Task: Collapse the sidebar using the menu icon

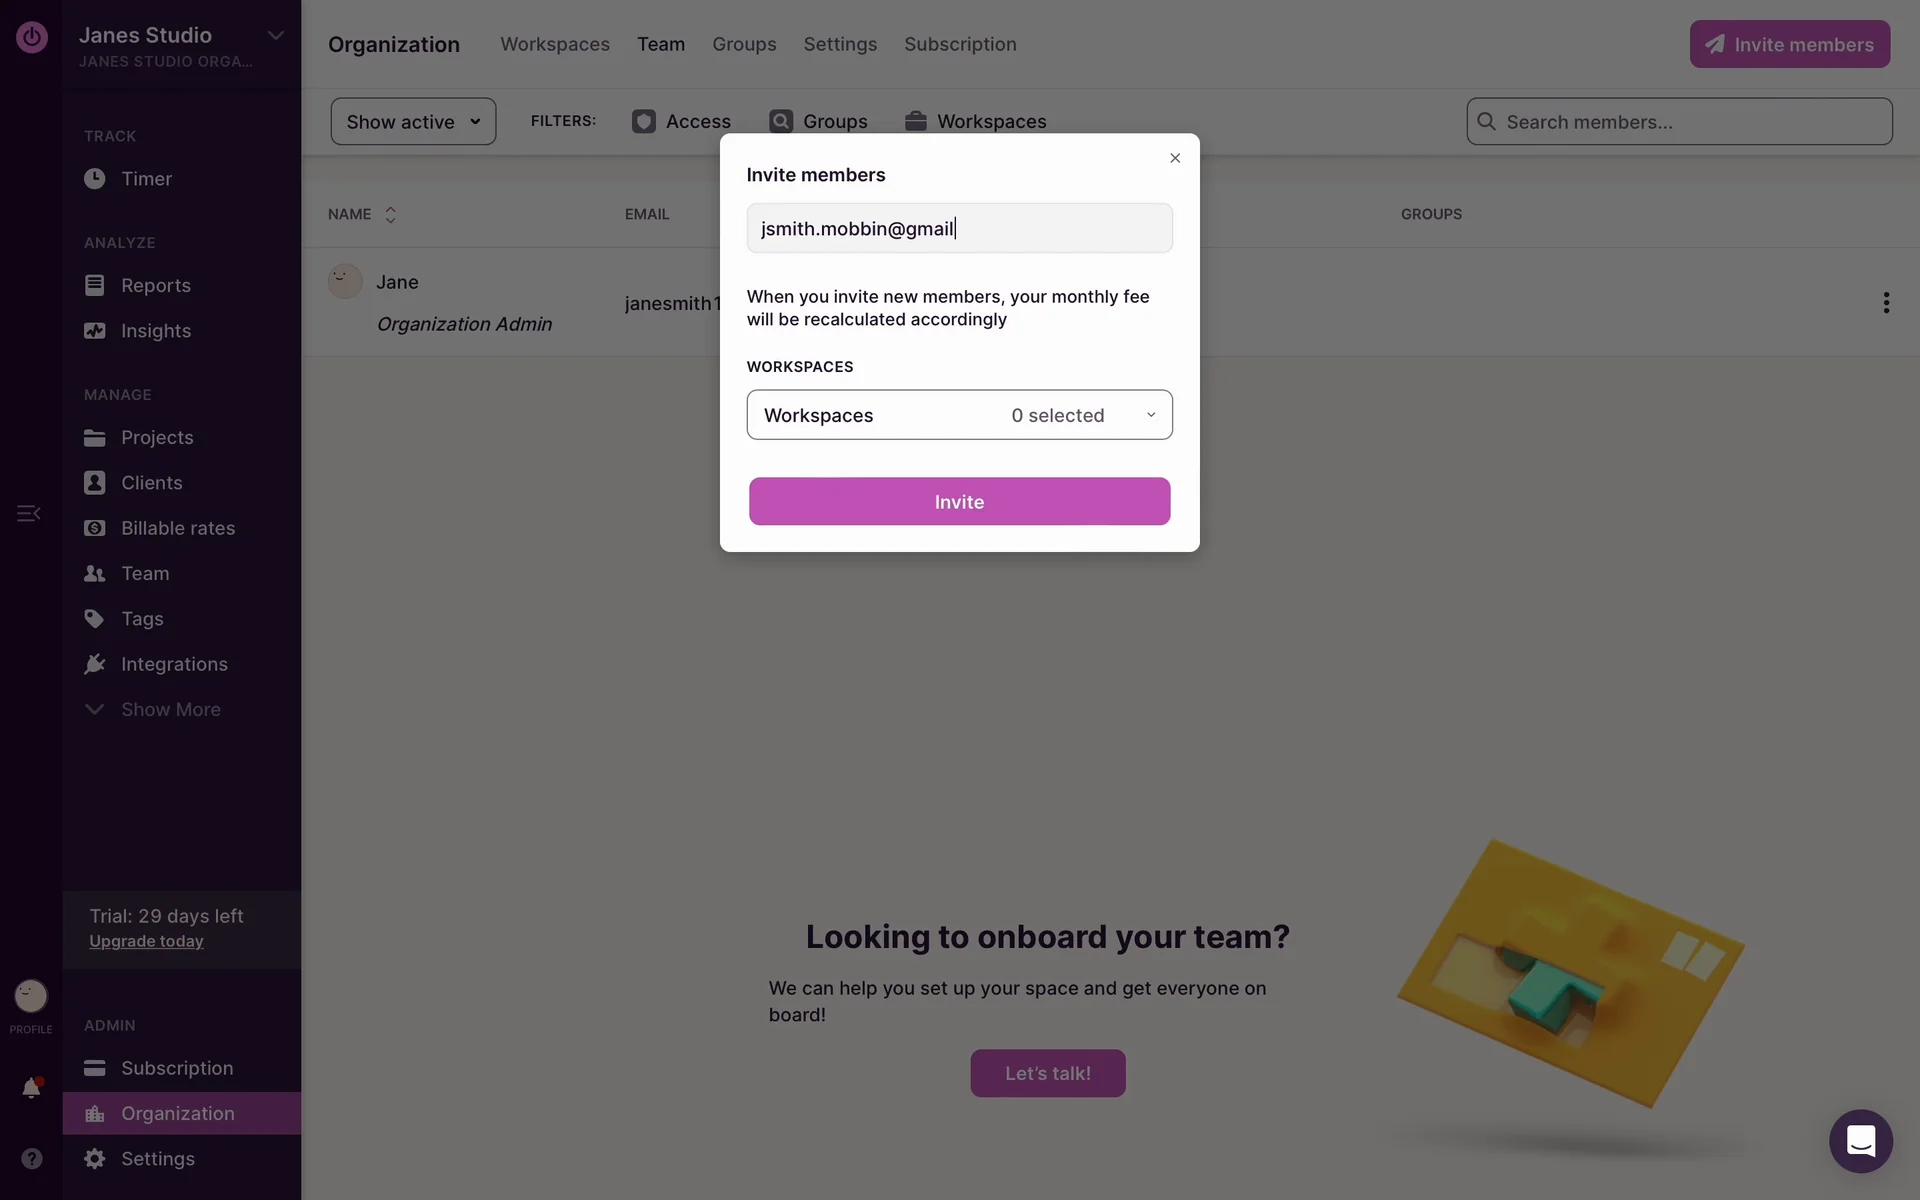Action: tap(28, 513)
